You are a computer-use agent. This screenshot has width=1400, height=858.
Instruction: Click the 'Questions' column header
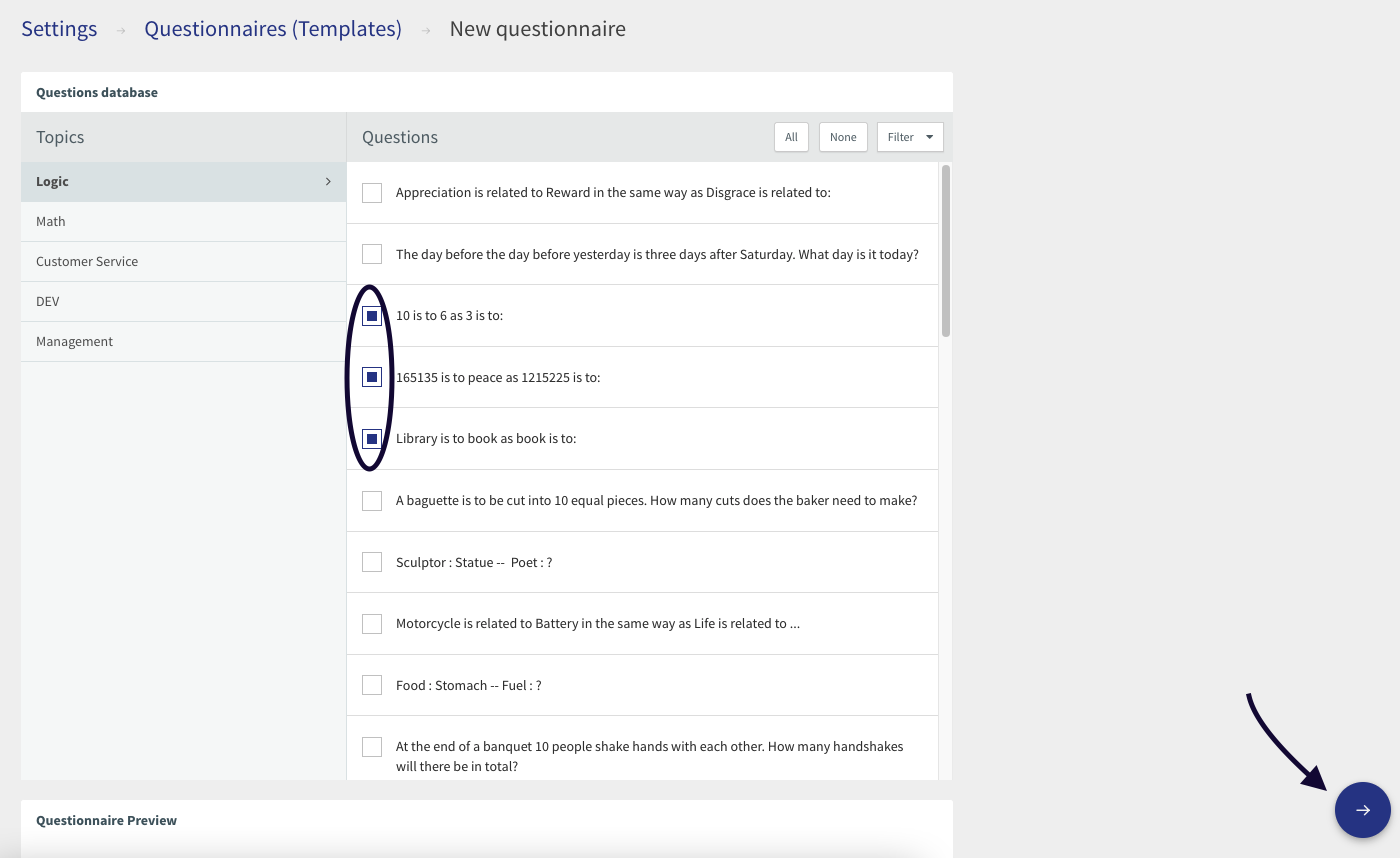(400, 137)
